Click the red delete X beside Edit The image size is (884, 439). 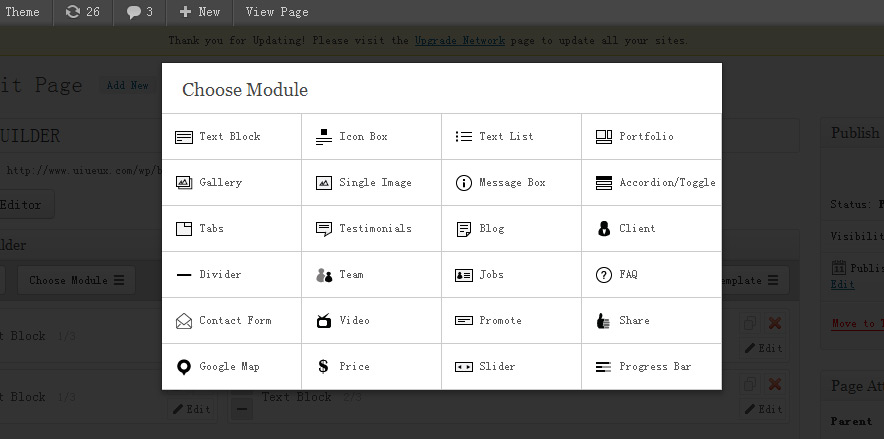[774, 324]
